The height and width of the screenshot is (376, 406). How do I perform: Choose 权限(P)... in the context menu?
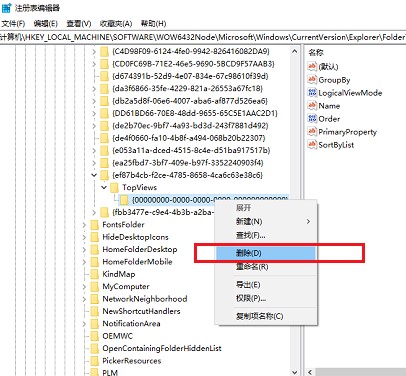click(x=266, y=298)
